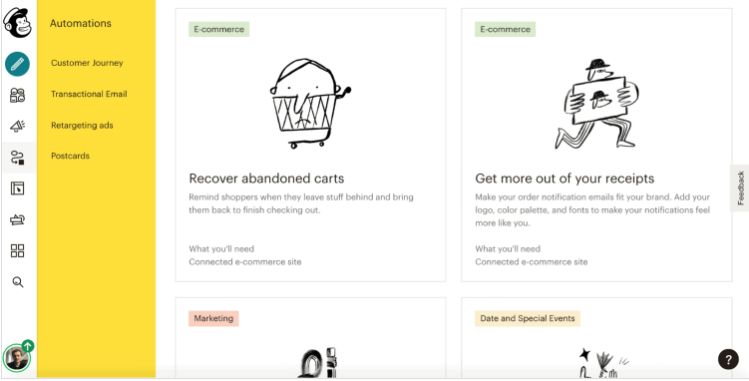Open the Create pencil icon

pos(17,64)
